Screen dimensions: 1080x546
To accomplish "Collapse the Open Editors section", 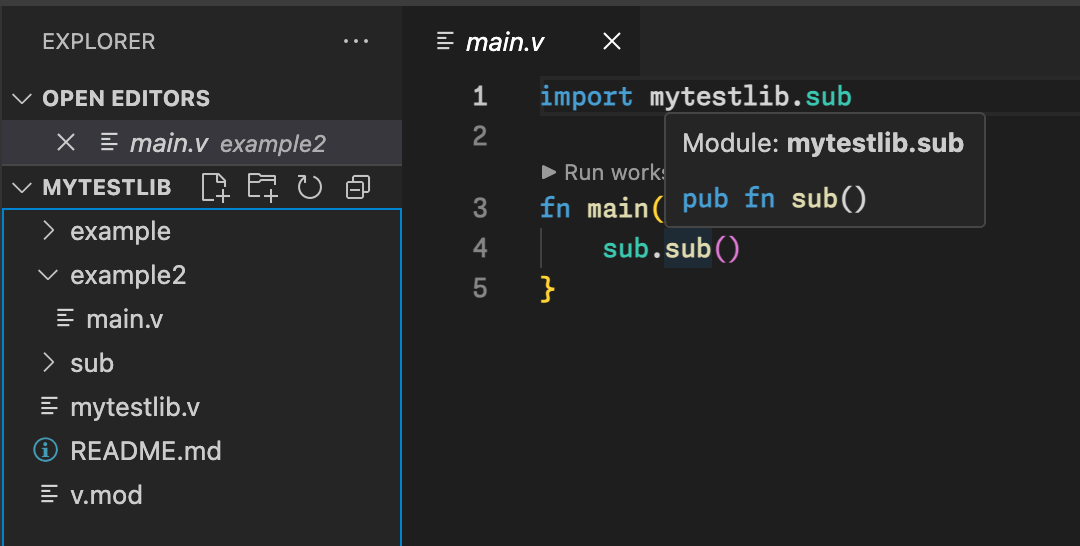I will 22,98.
